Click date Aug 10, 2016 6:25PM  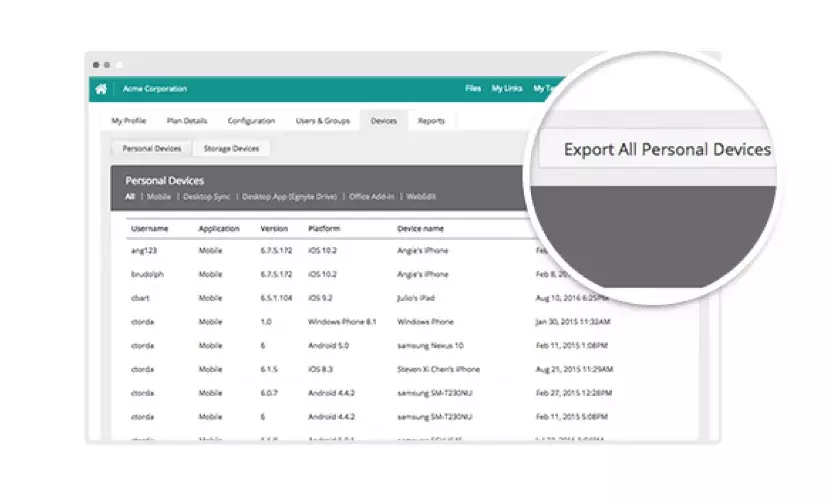pos(572,298)
